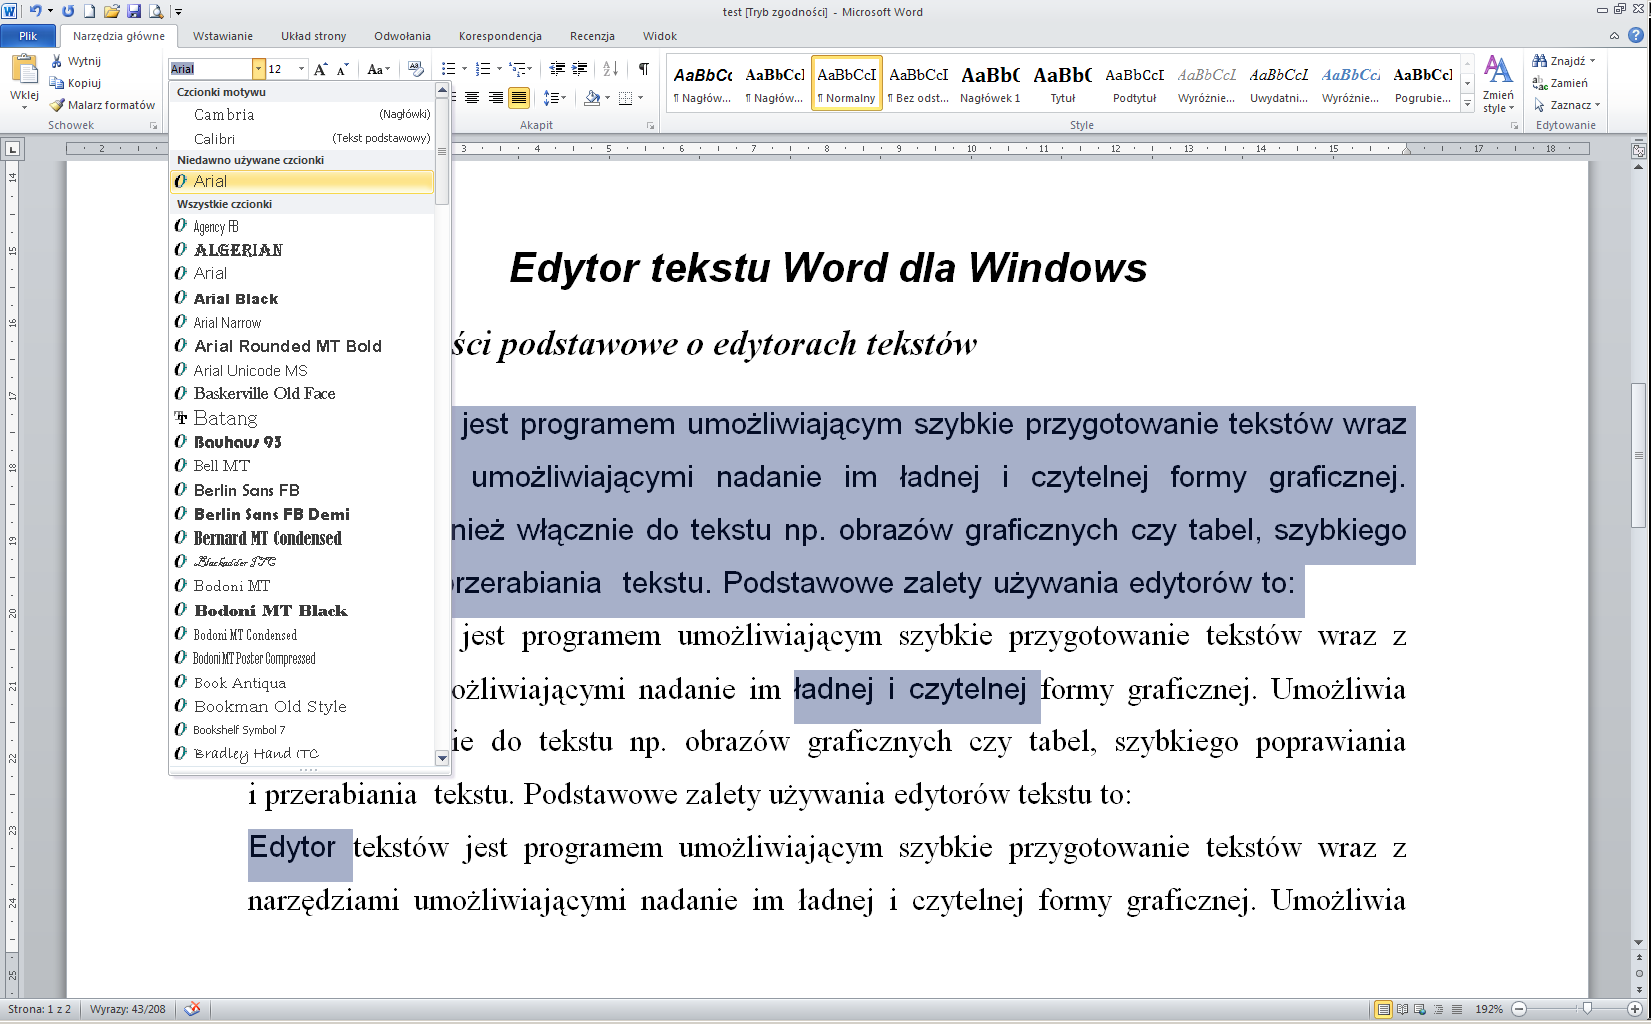
Task: Choose Arial Black from font list
Action: pos(302,298)
